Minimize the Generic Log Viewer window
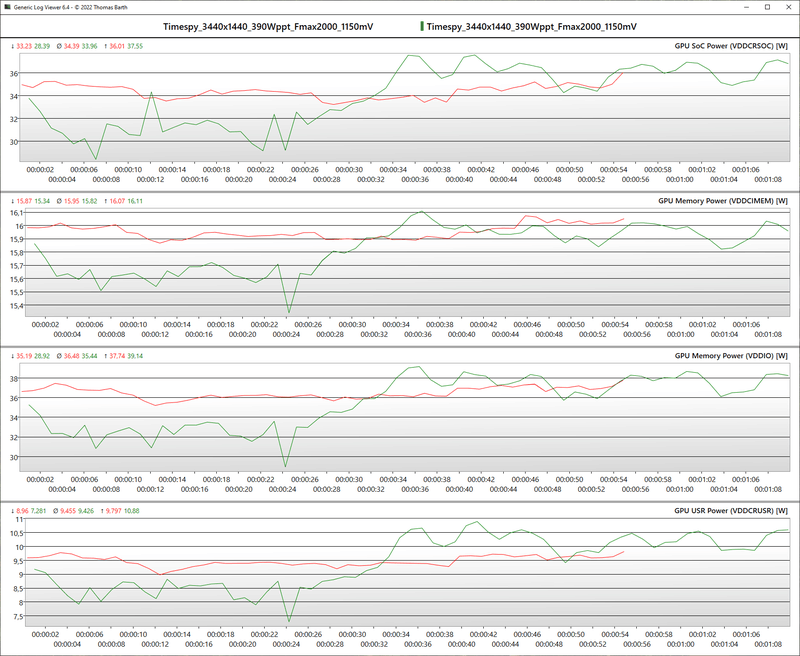Viewport: 800px width, 656px height. (746, 7)
